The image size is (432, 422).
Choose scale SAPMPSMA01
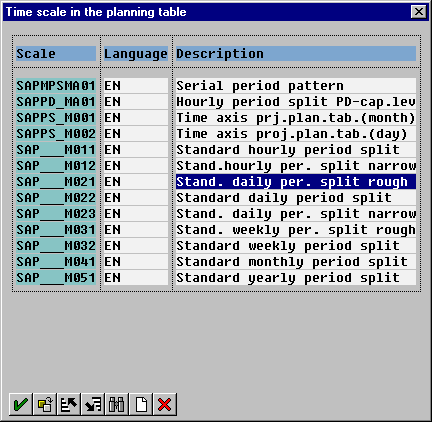[x=56, y=86]
